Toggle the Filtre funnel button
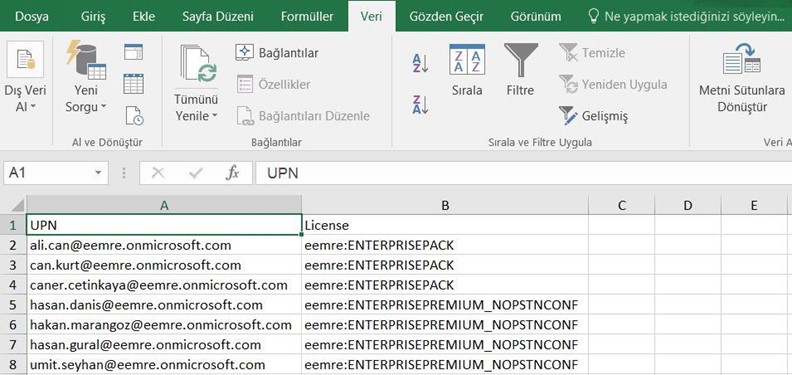This screenshot has width=792, height=375. (x=520, y=71)
